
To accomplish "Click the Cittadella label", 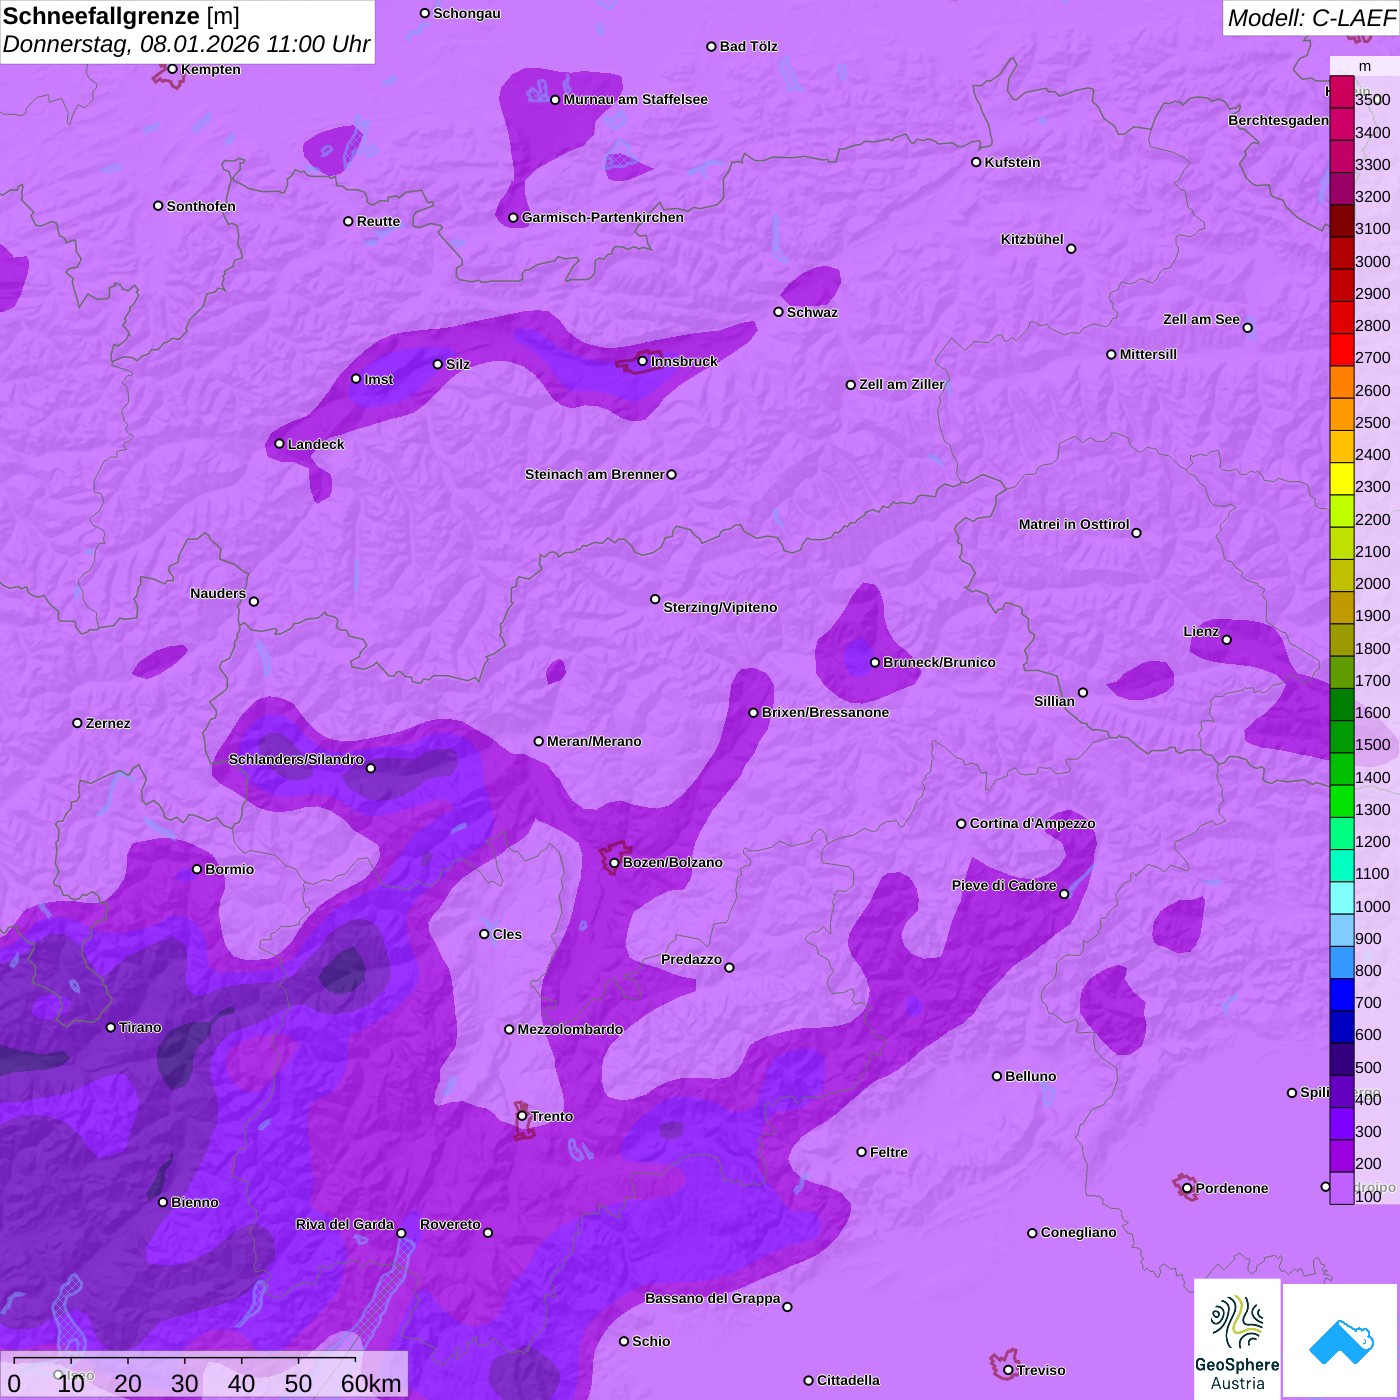I will tap(848, 1380).
